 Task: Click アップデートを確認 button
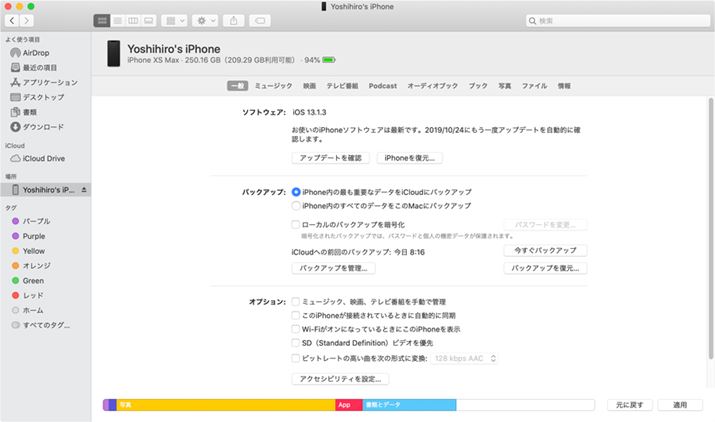(331, 158)
